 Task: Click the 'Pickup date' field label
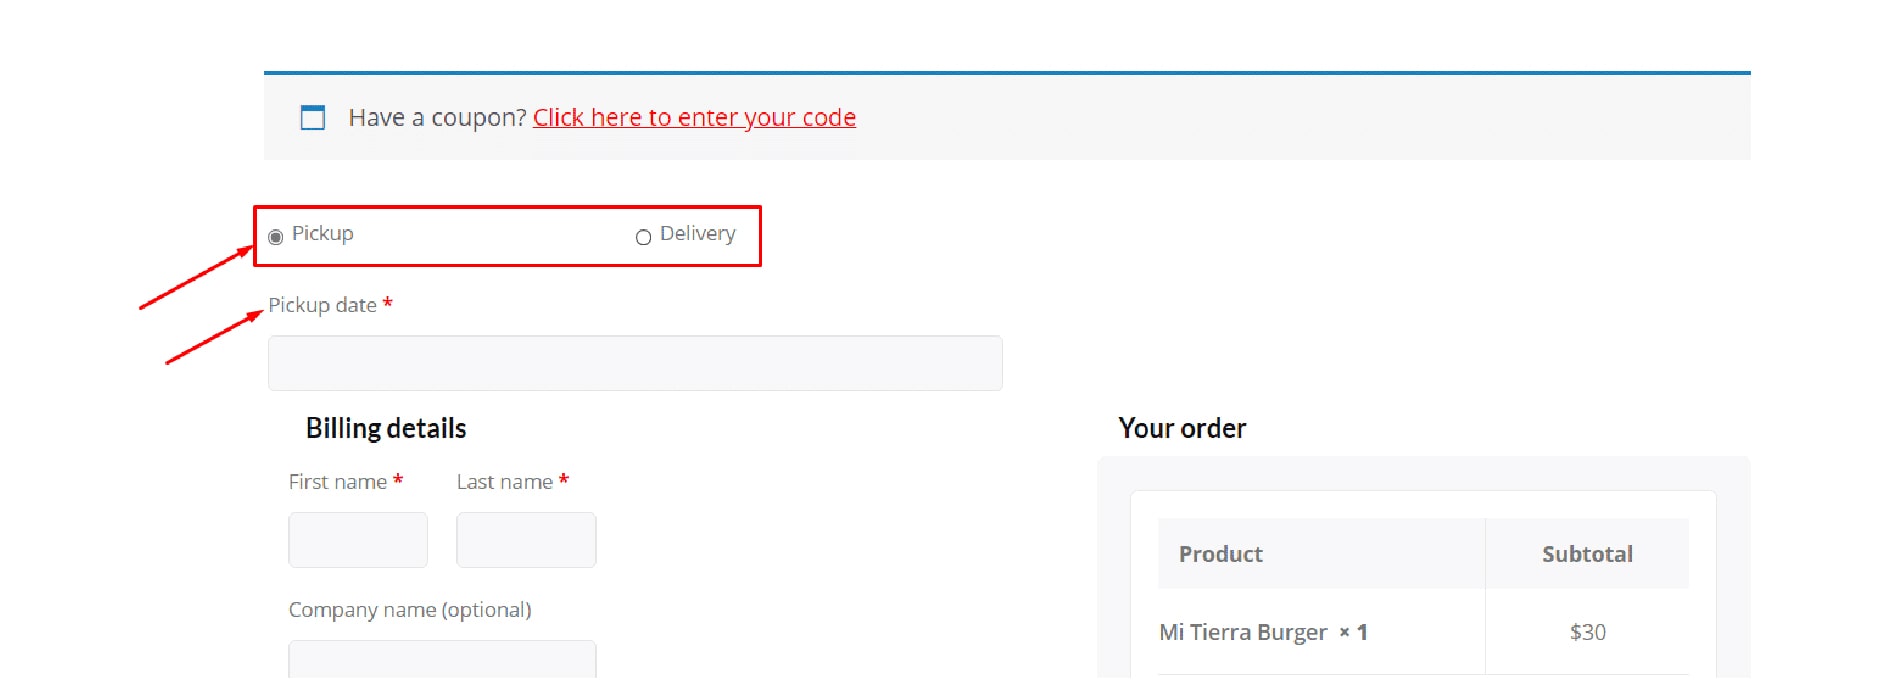click(x=322, y=305)
